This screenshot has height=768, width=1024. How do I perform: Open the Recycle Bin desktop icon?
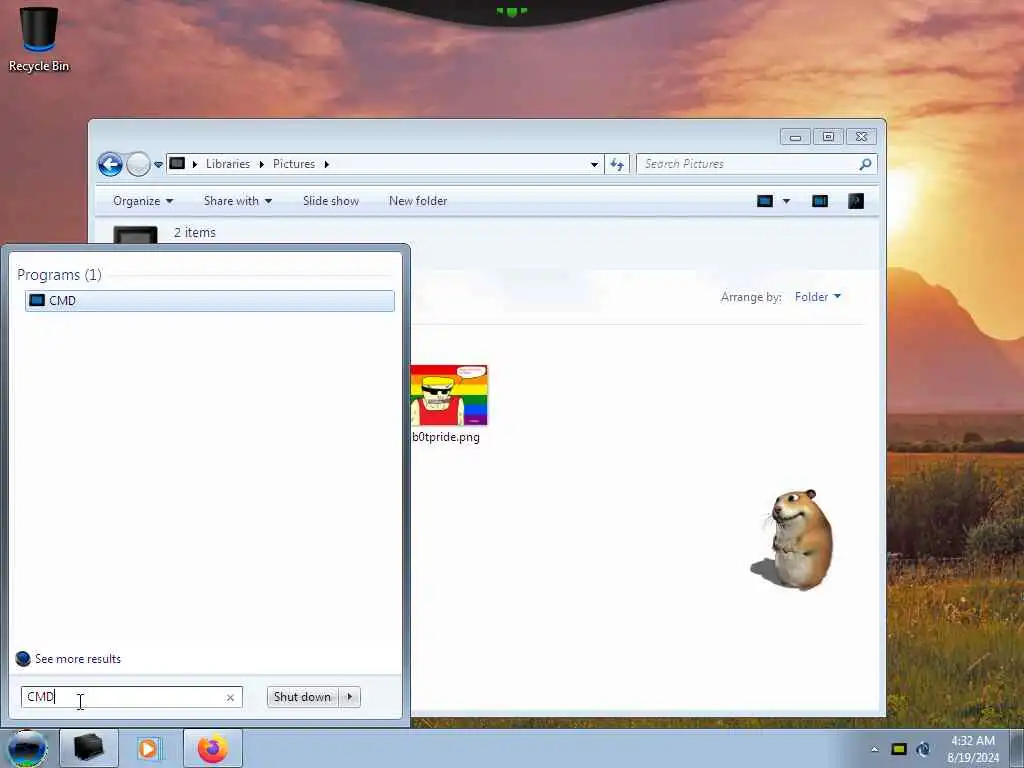click(39, 39)
